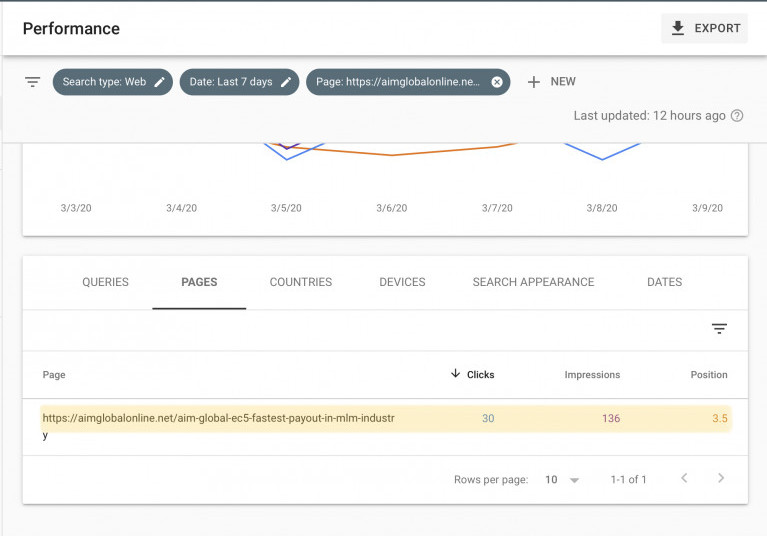Click the 3/9/20 chart date label
This screenshot has height=536, width=767.
point(707,208)
